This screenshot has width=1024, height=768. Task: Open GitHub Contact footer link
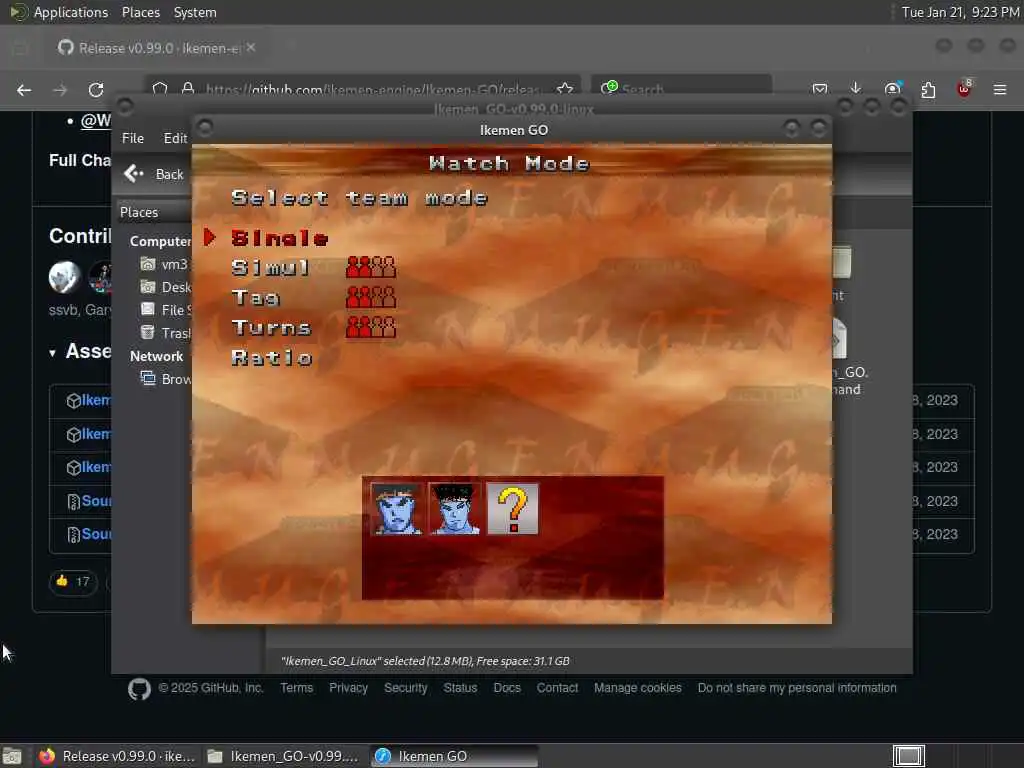557,688
